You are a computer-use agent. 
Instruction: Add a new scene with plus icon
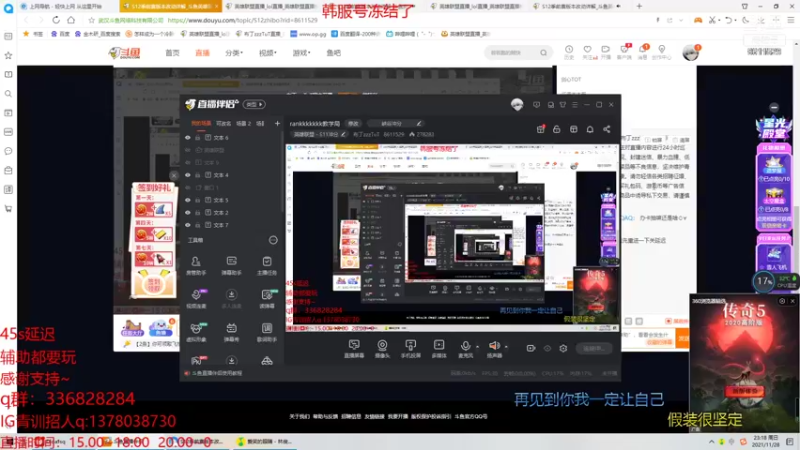point(277,123)
